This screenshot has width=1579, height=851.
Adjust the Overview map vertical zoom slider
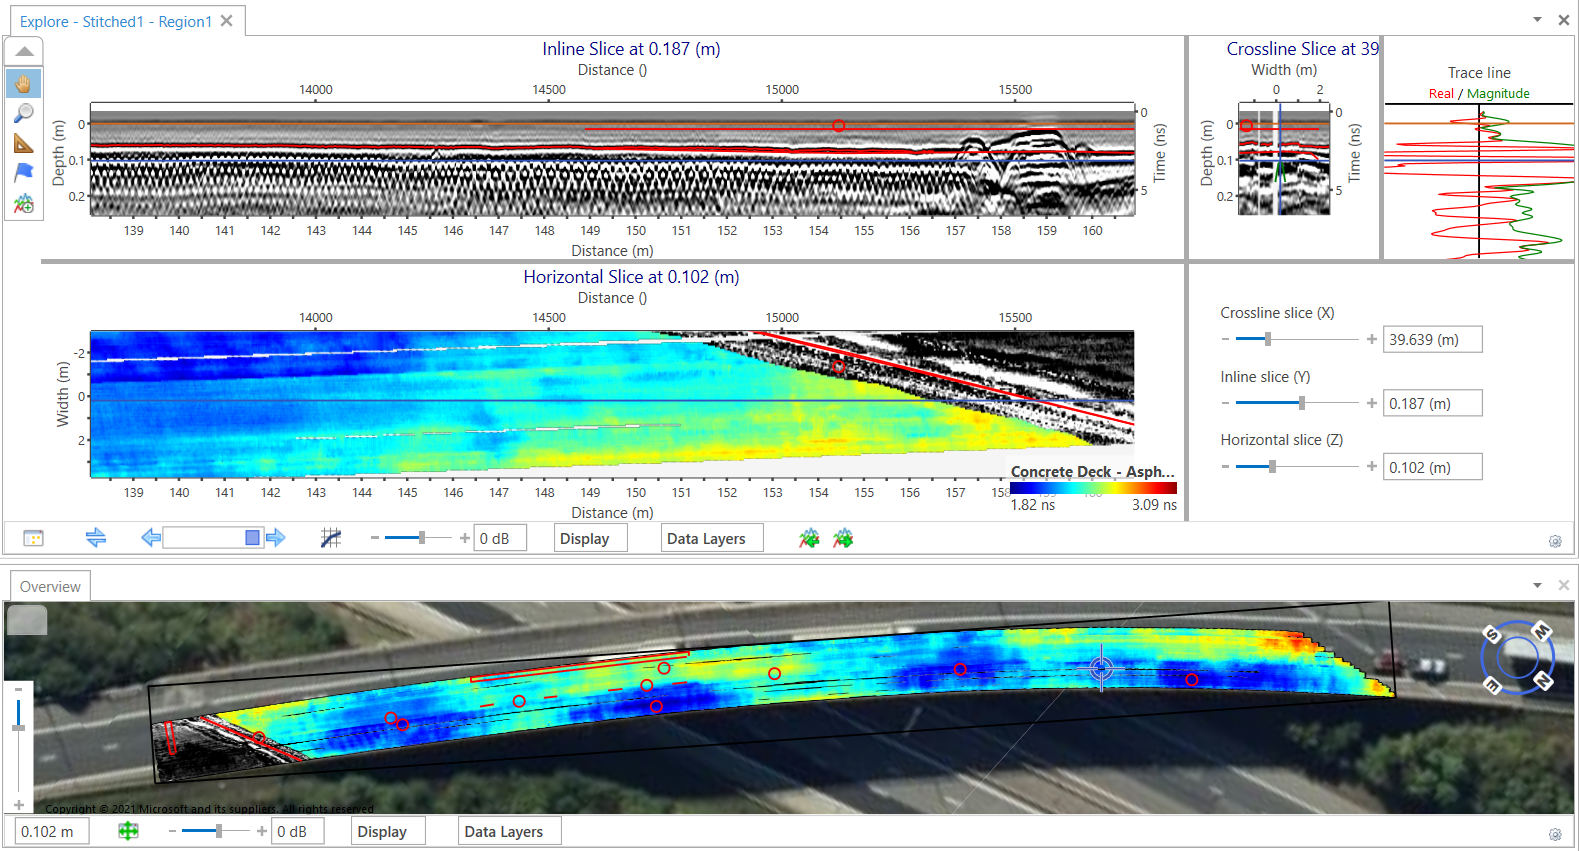tap(18, 727)
